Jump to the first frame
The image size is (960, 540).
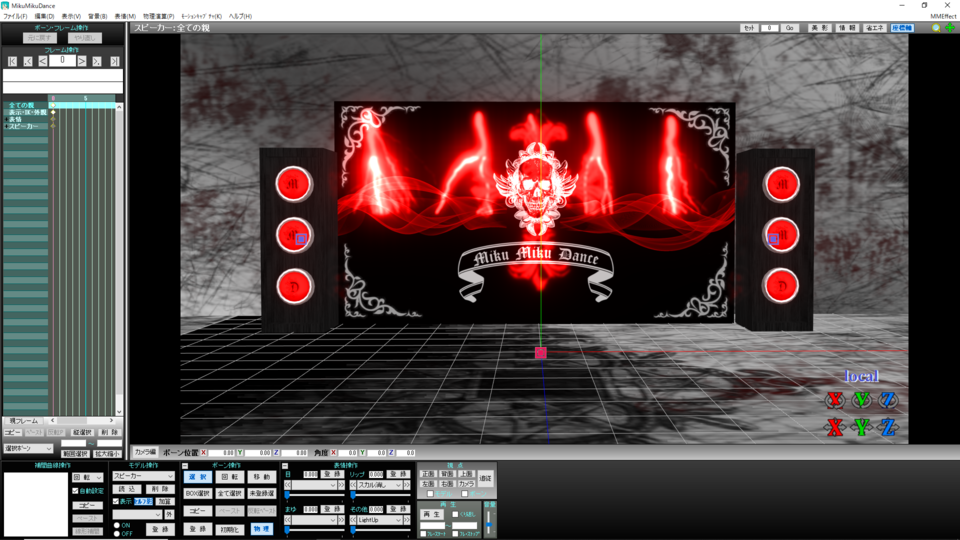pyautogui.click(x=12, y=61)
